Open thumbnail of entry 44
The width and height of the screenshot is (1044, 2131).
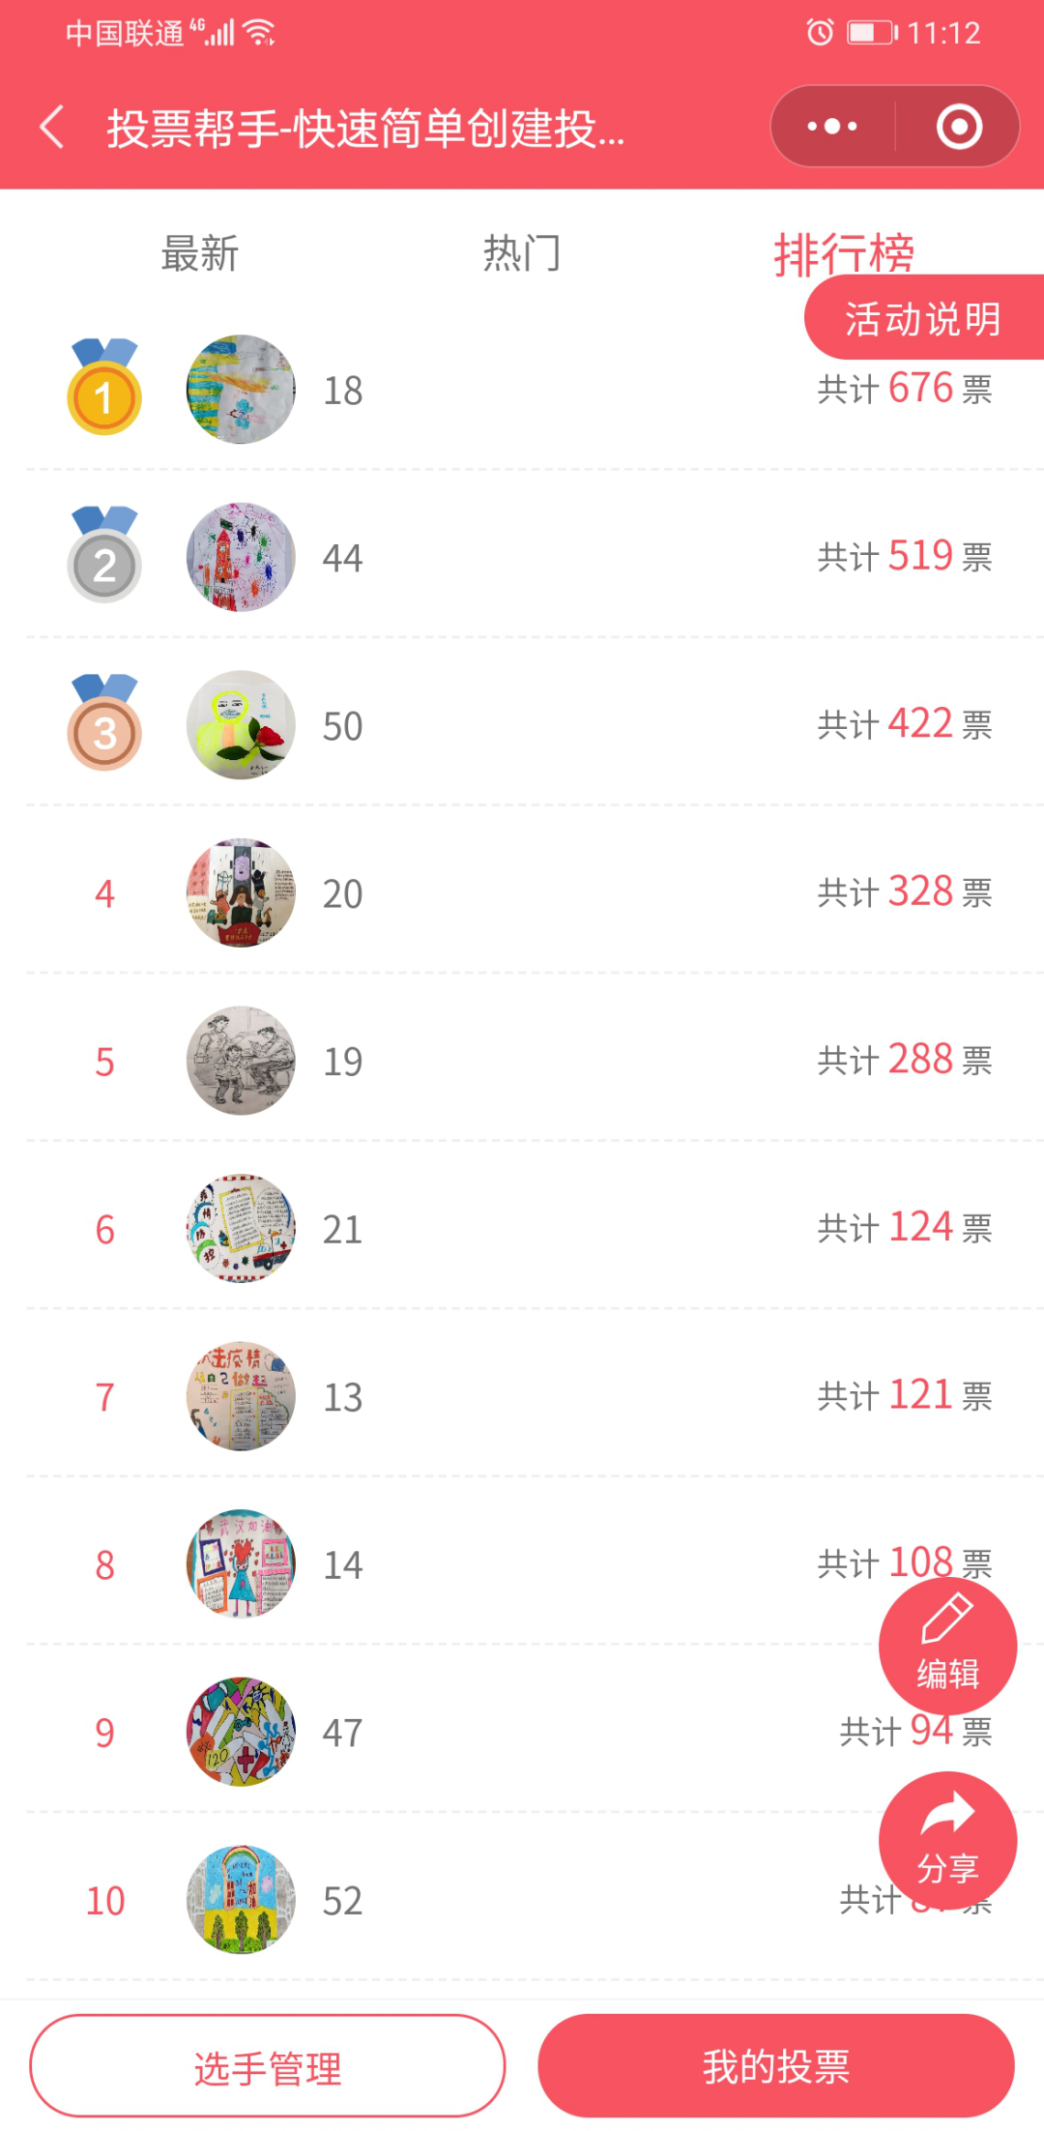pos(241,557)
